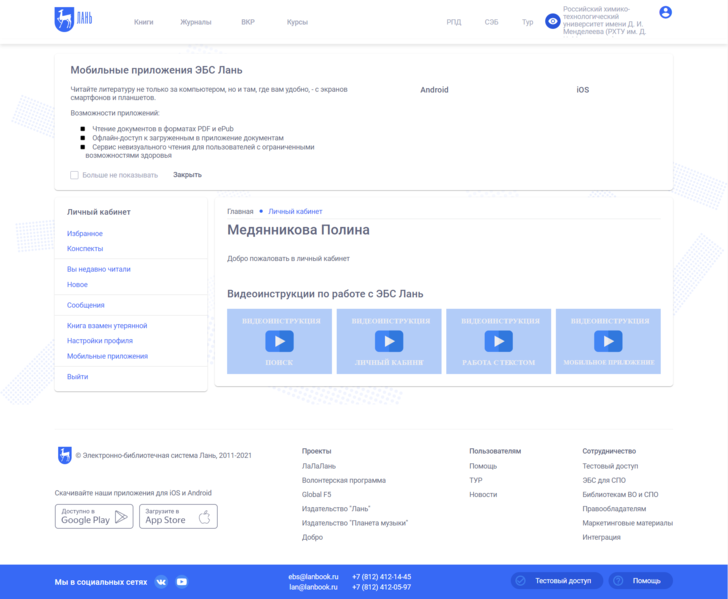The image size is (728, 599).
Task: Open Настройки профиля link
Action: pos(100,341)
